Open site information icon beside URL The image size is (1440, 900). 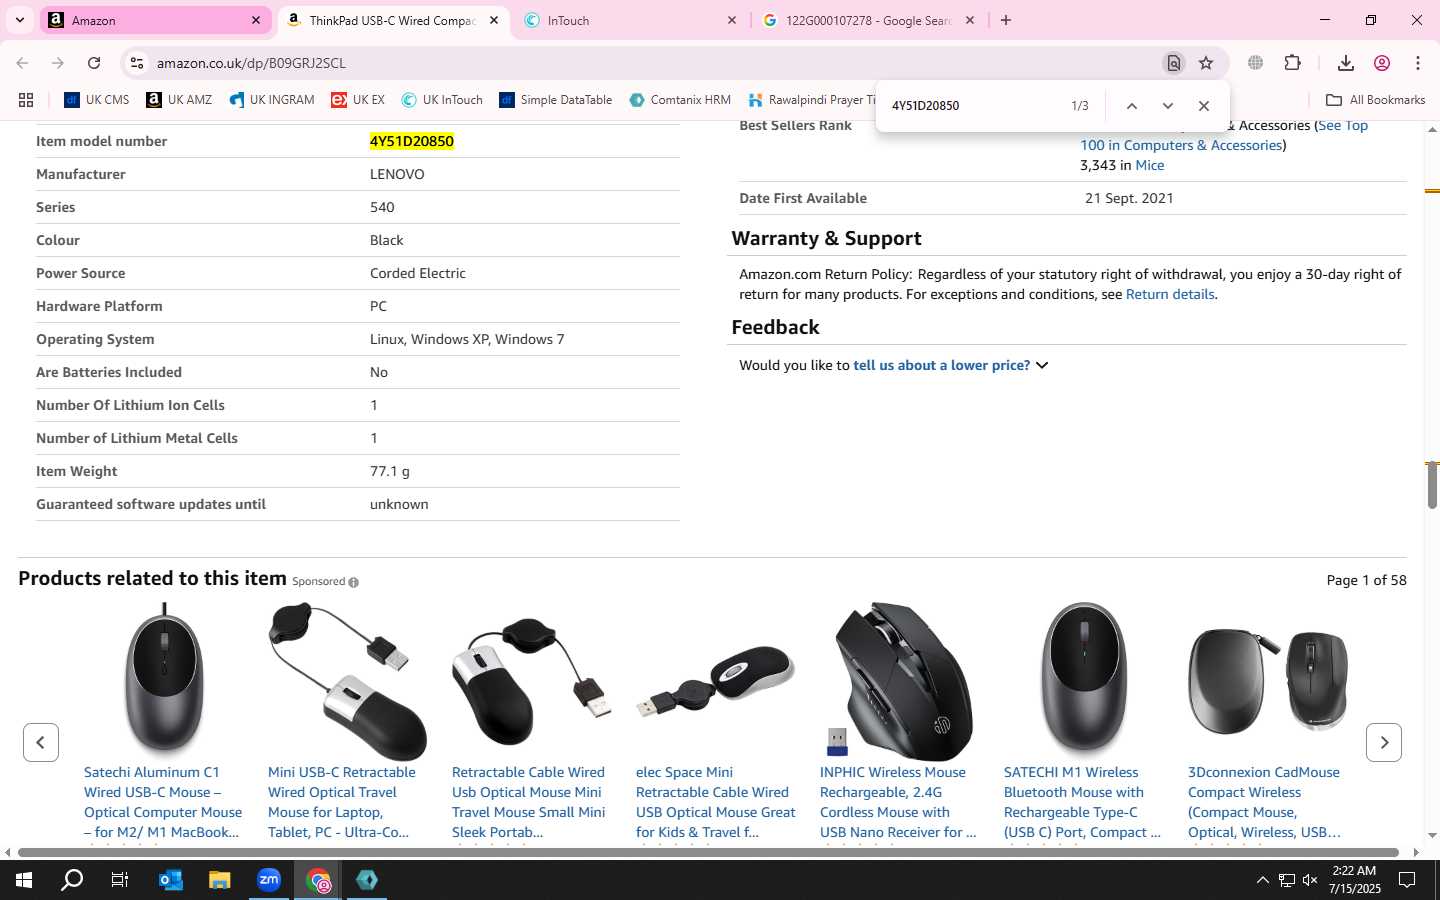click(x=137, y=63)
